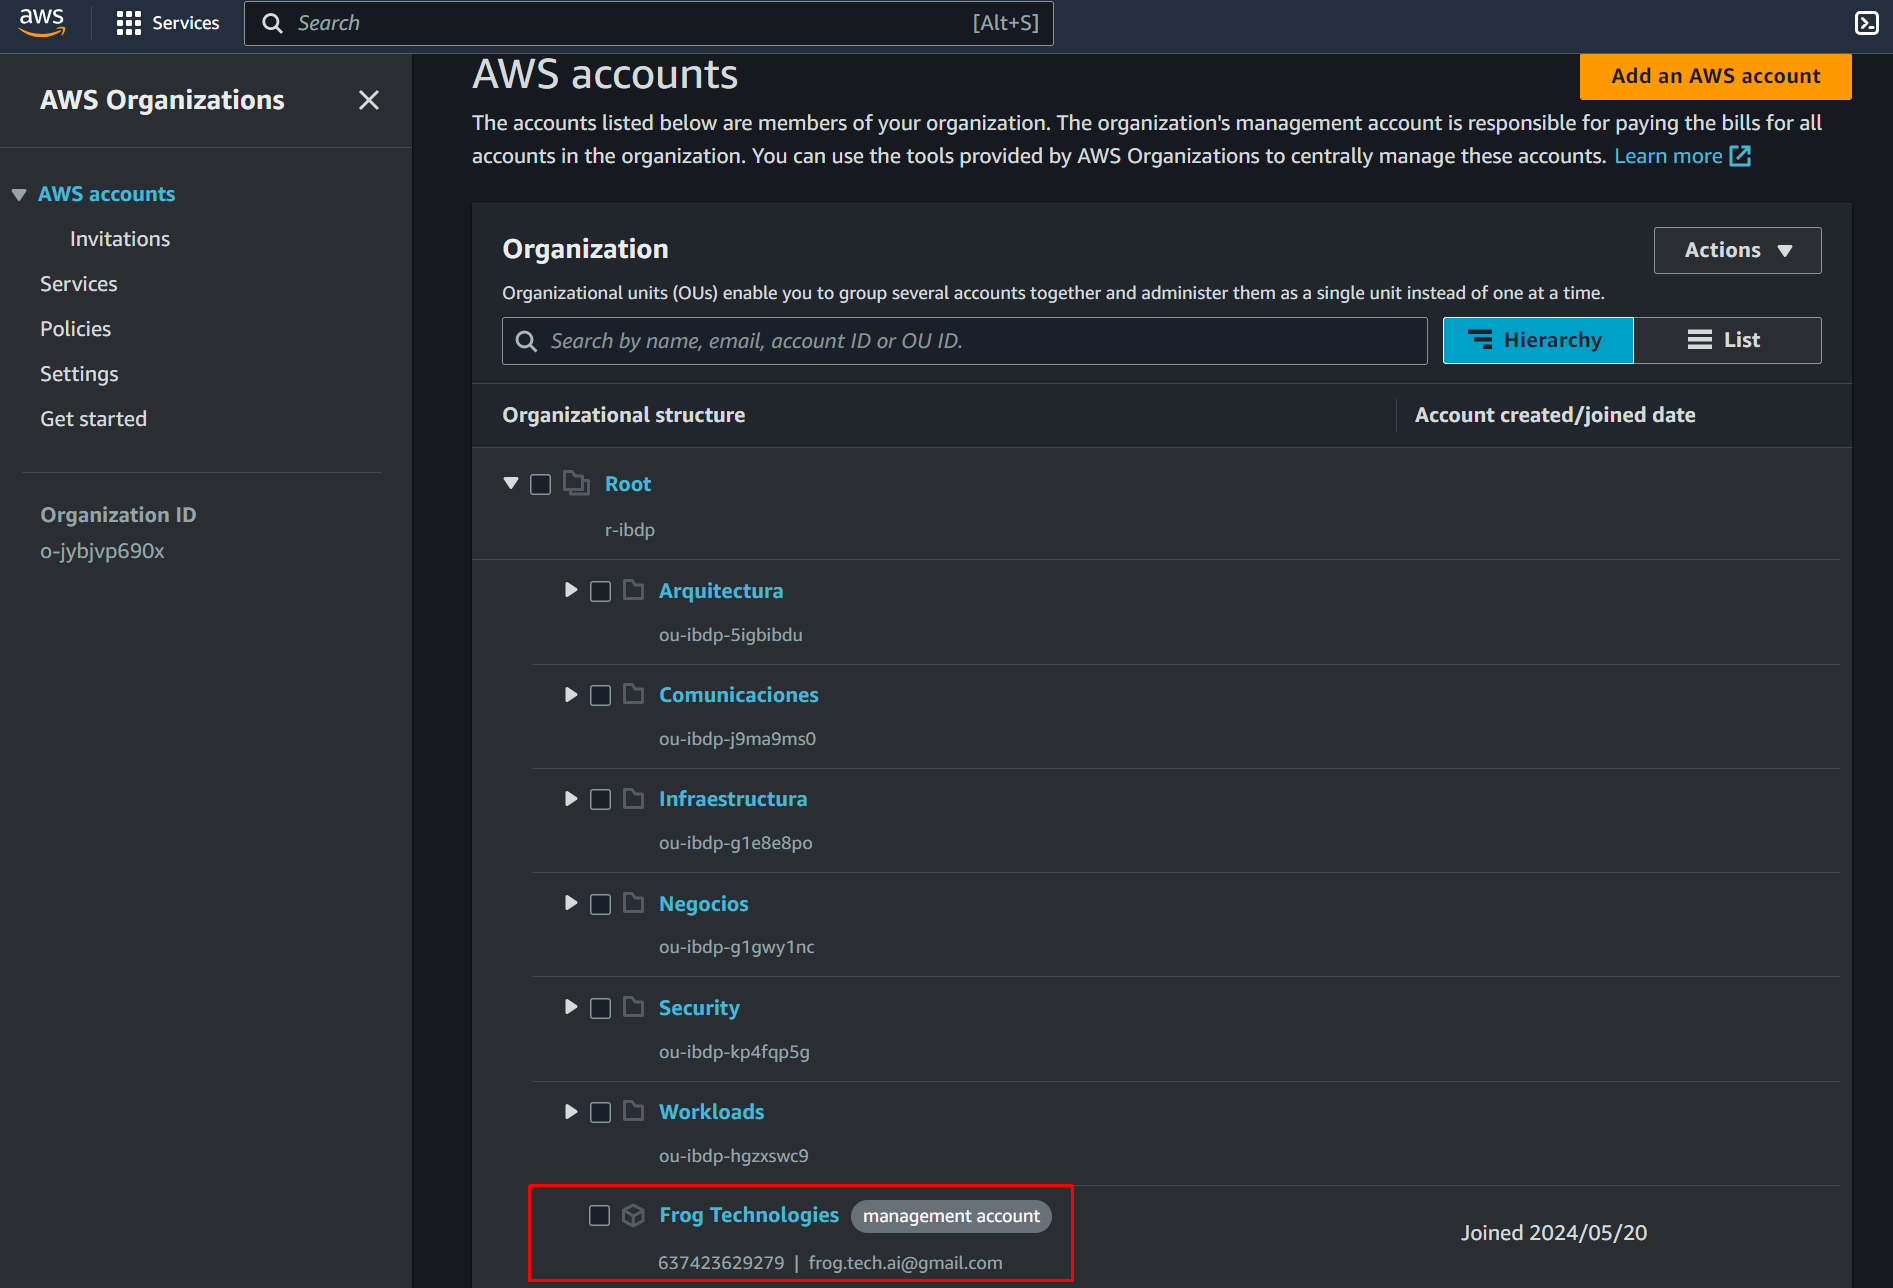Expand the Workloads organizational unit

[x=571, y=1112]
